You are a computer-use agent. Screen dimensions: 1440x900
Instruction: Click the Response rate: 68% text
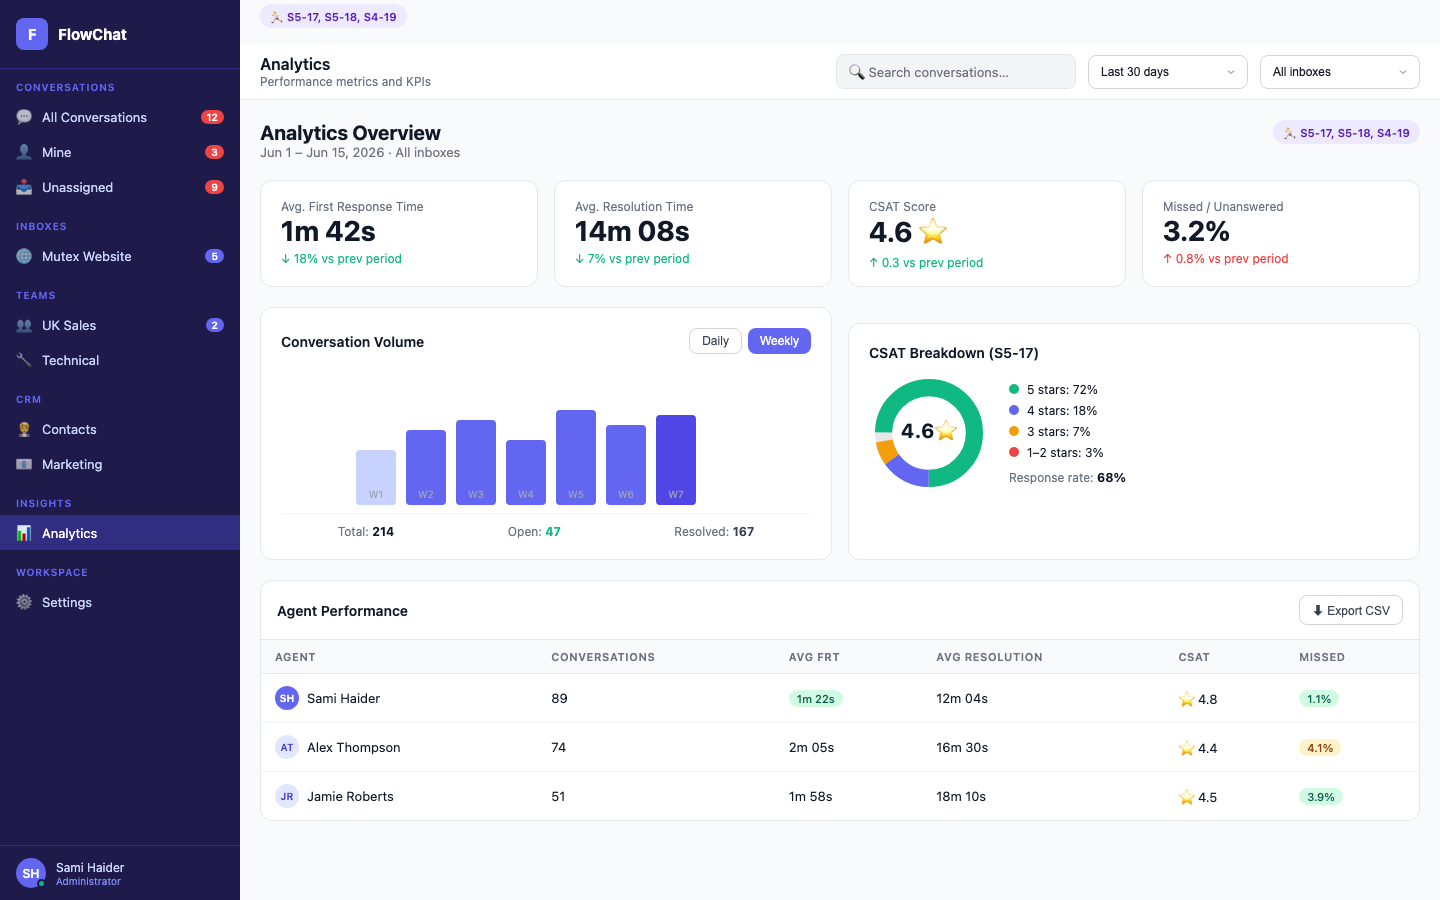[1067, 478]
